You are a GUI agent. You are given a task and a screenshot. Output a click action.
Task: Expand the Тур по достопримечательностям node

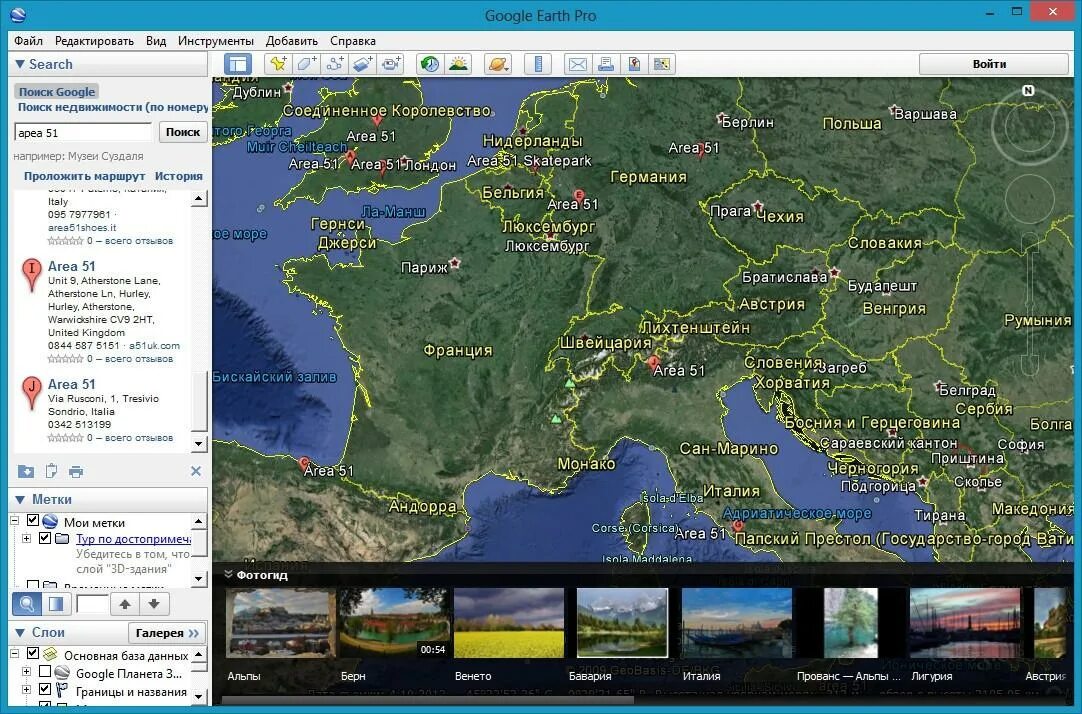pyautogui.click(x=27, y=538)
